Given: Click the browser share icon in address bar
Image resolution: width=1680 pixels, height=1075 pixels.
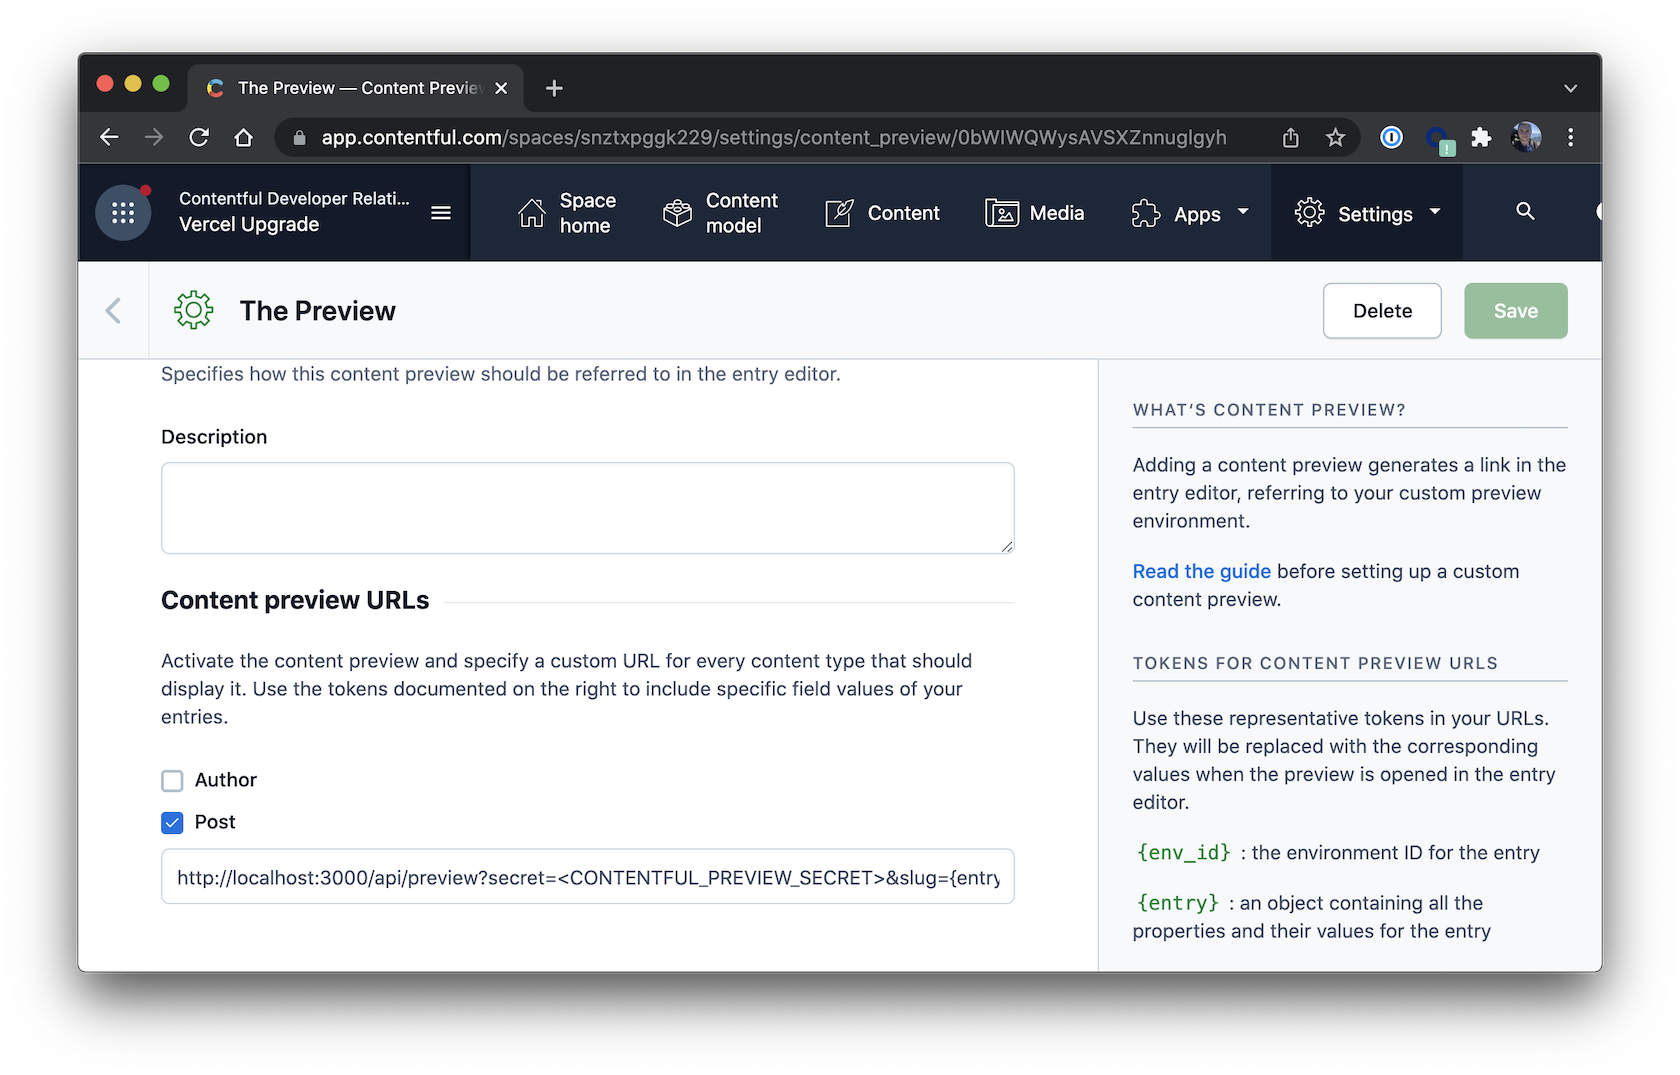Looking at the screenshot, I should click(x=1291, y=138).
